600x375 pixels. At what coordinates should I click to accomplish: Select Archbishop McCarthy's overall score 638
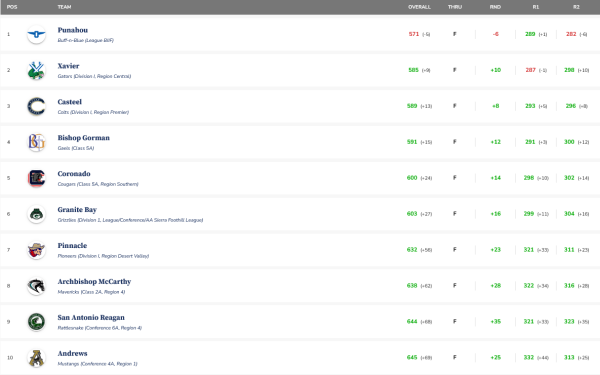(412, 286)
